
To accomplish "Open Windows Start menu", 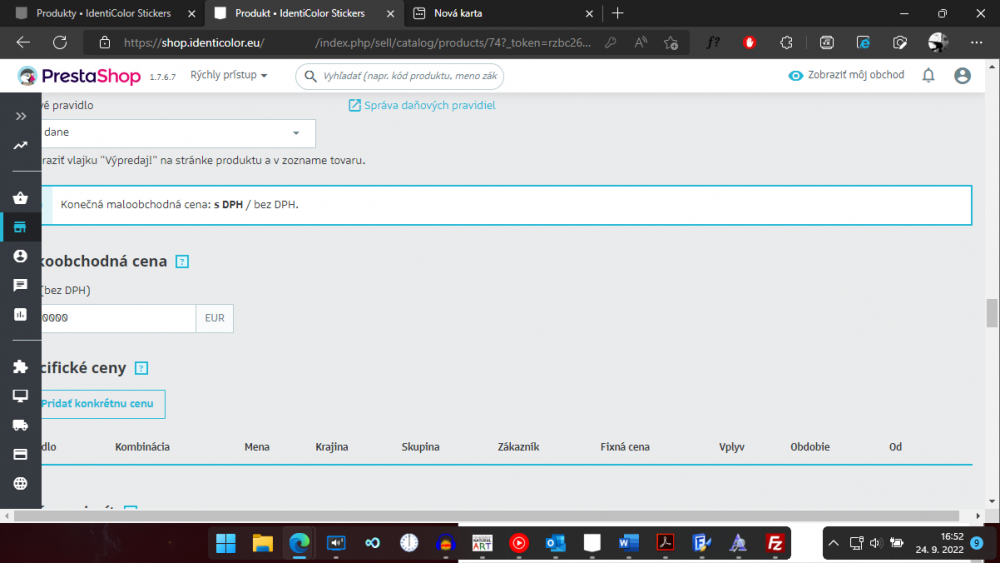I will pos(226,543).
